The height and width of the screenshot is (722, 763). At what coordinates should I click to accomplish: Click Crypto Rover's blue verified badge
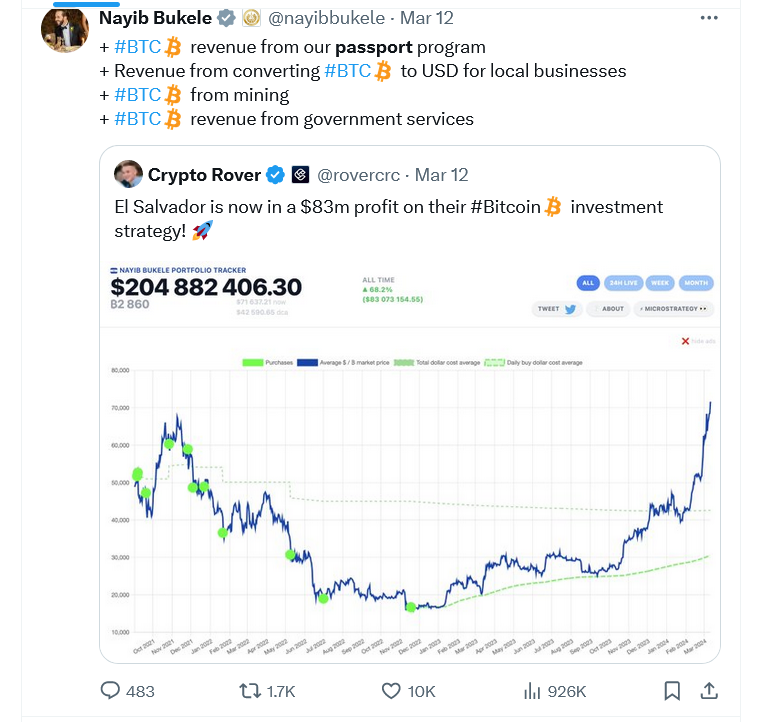[275, 175]
